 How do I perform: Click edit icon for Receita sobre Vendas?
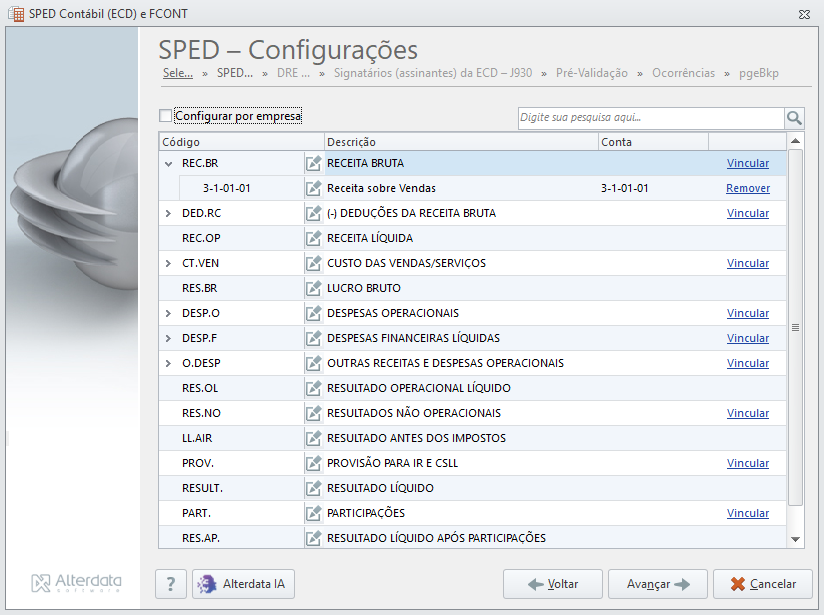coord(313,188)
